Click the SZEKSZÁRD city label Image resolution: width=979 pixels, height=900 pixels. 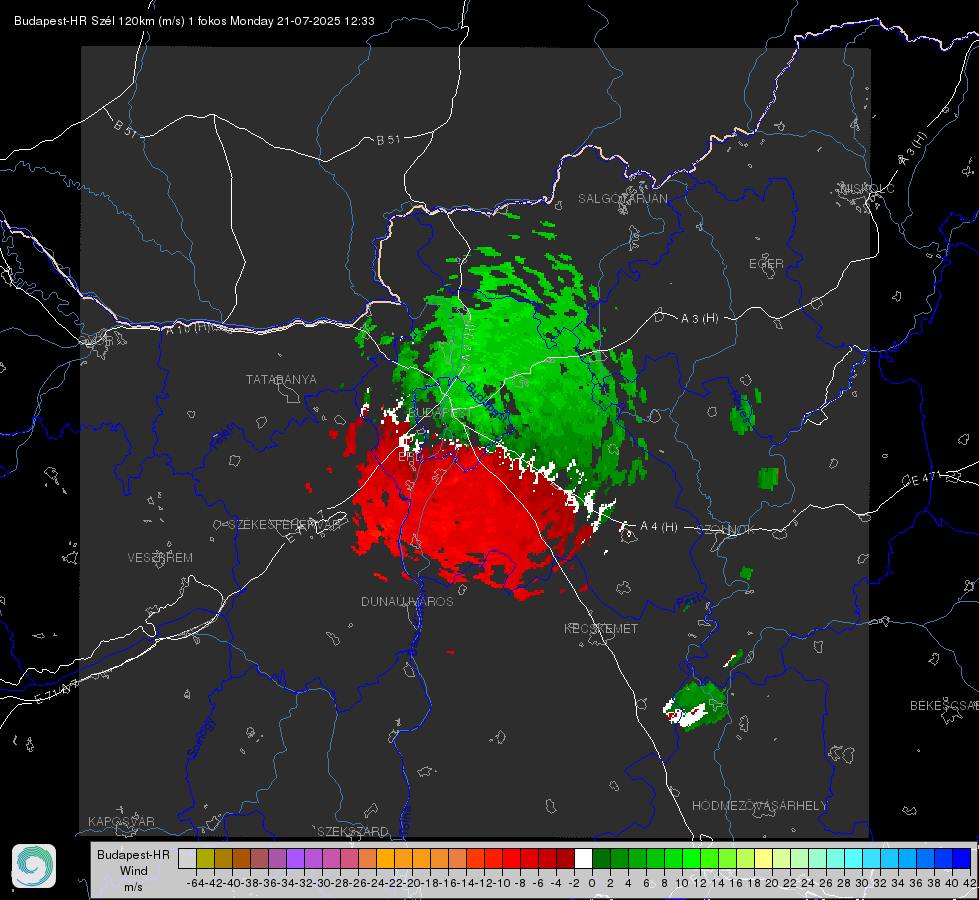tap(353, 831)
